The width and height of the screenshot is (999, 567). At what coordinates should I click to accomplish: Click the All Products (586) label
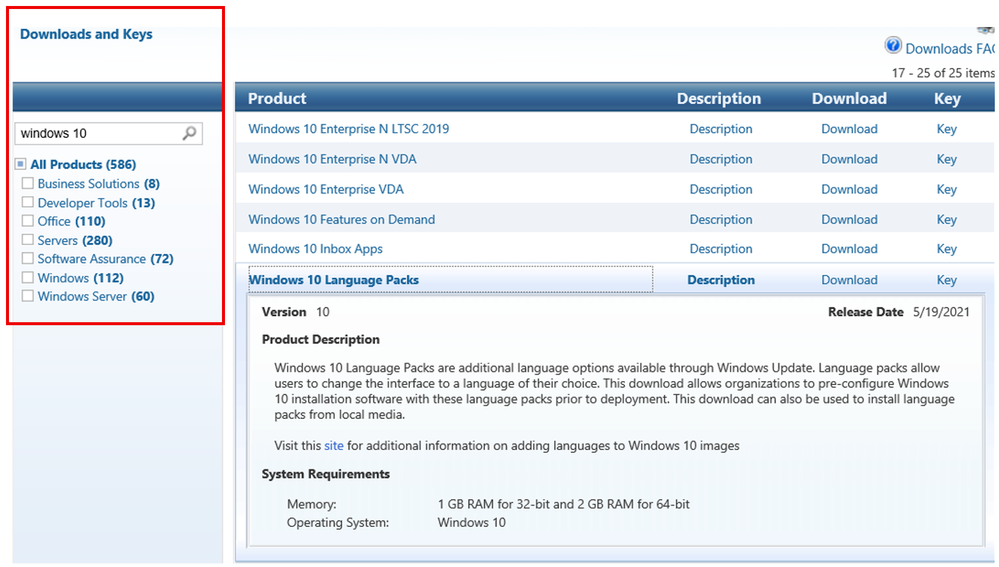coord(83,164)
